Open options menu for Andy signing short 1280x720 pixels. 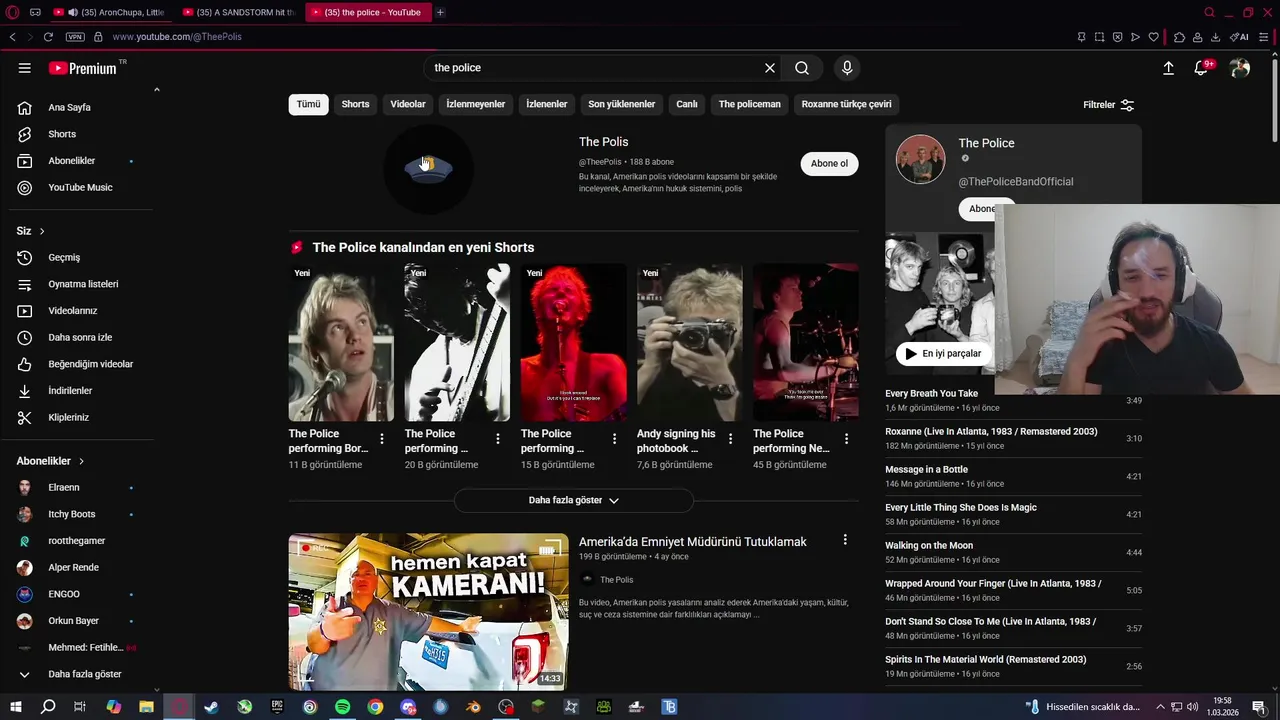(730, 439)
